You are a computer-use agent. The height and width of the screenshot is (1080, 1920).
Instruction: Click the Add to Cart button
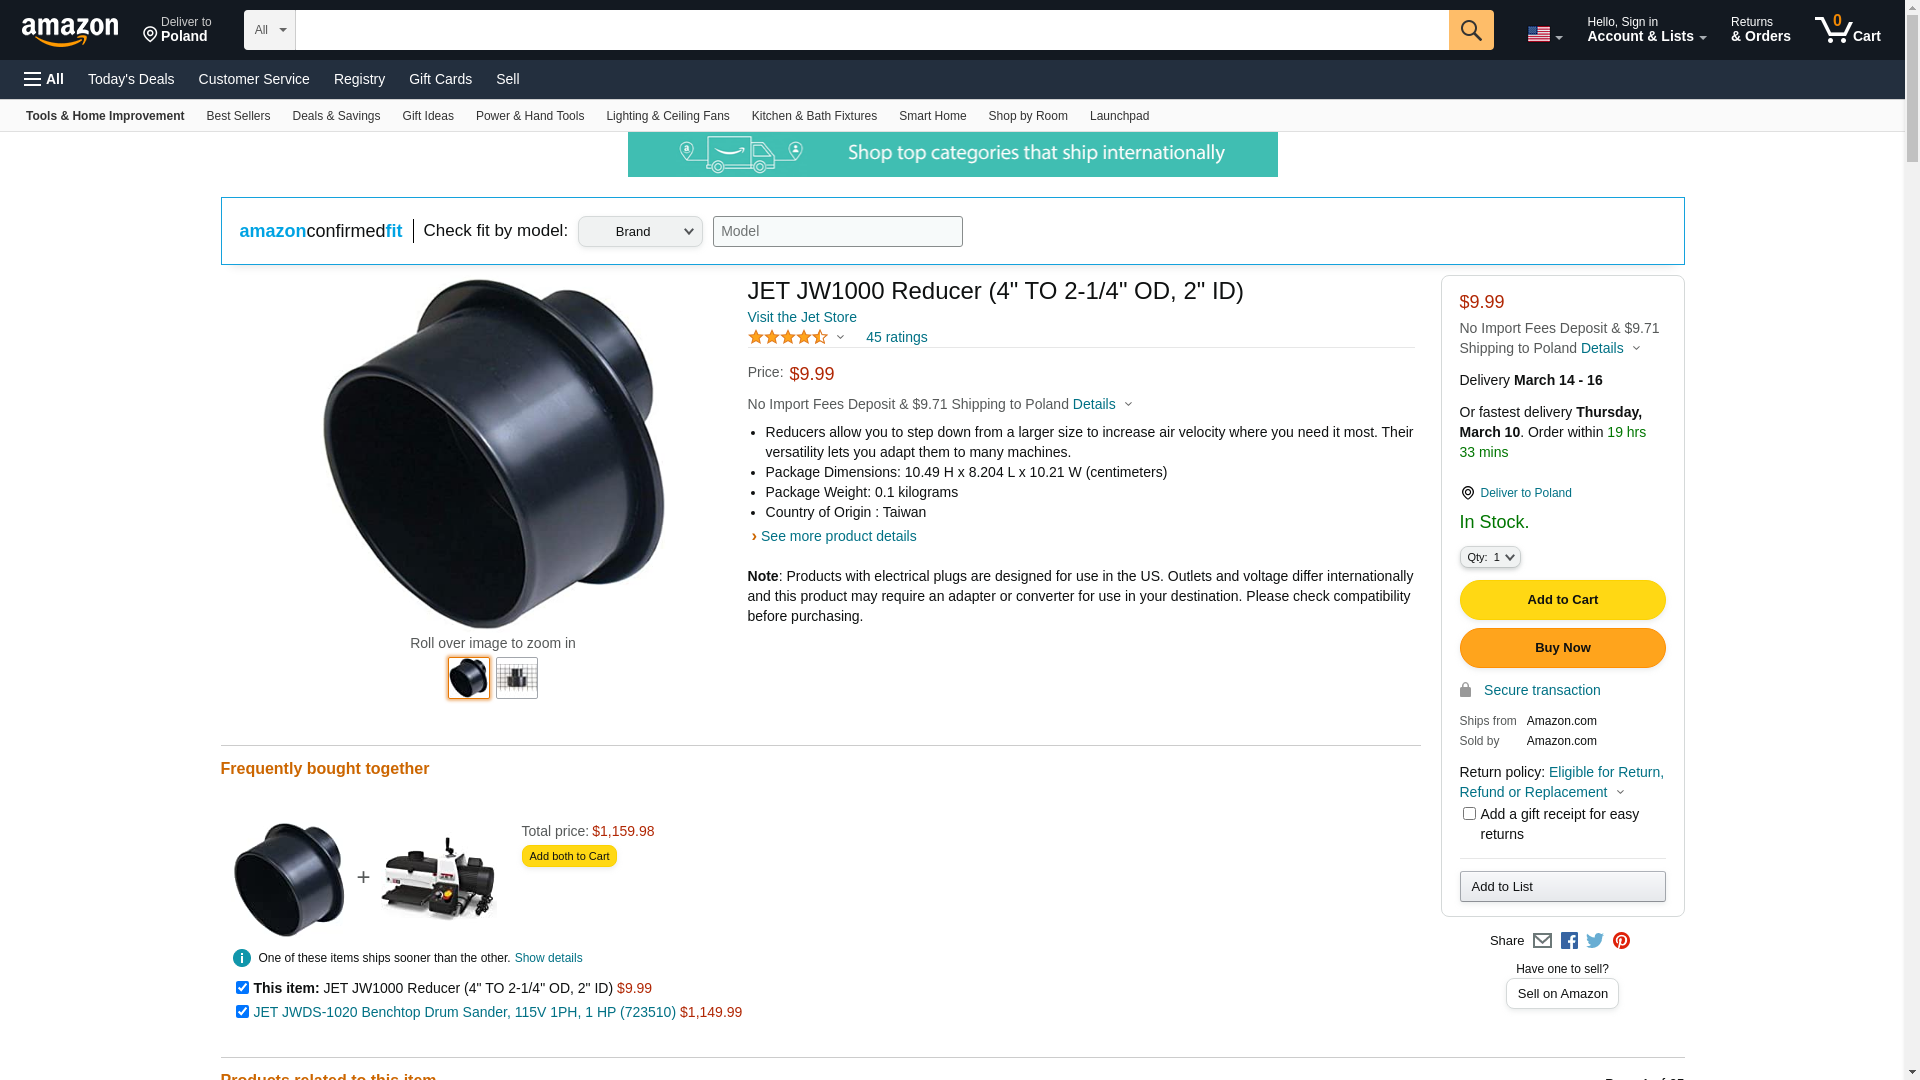[1562, 600]
